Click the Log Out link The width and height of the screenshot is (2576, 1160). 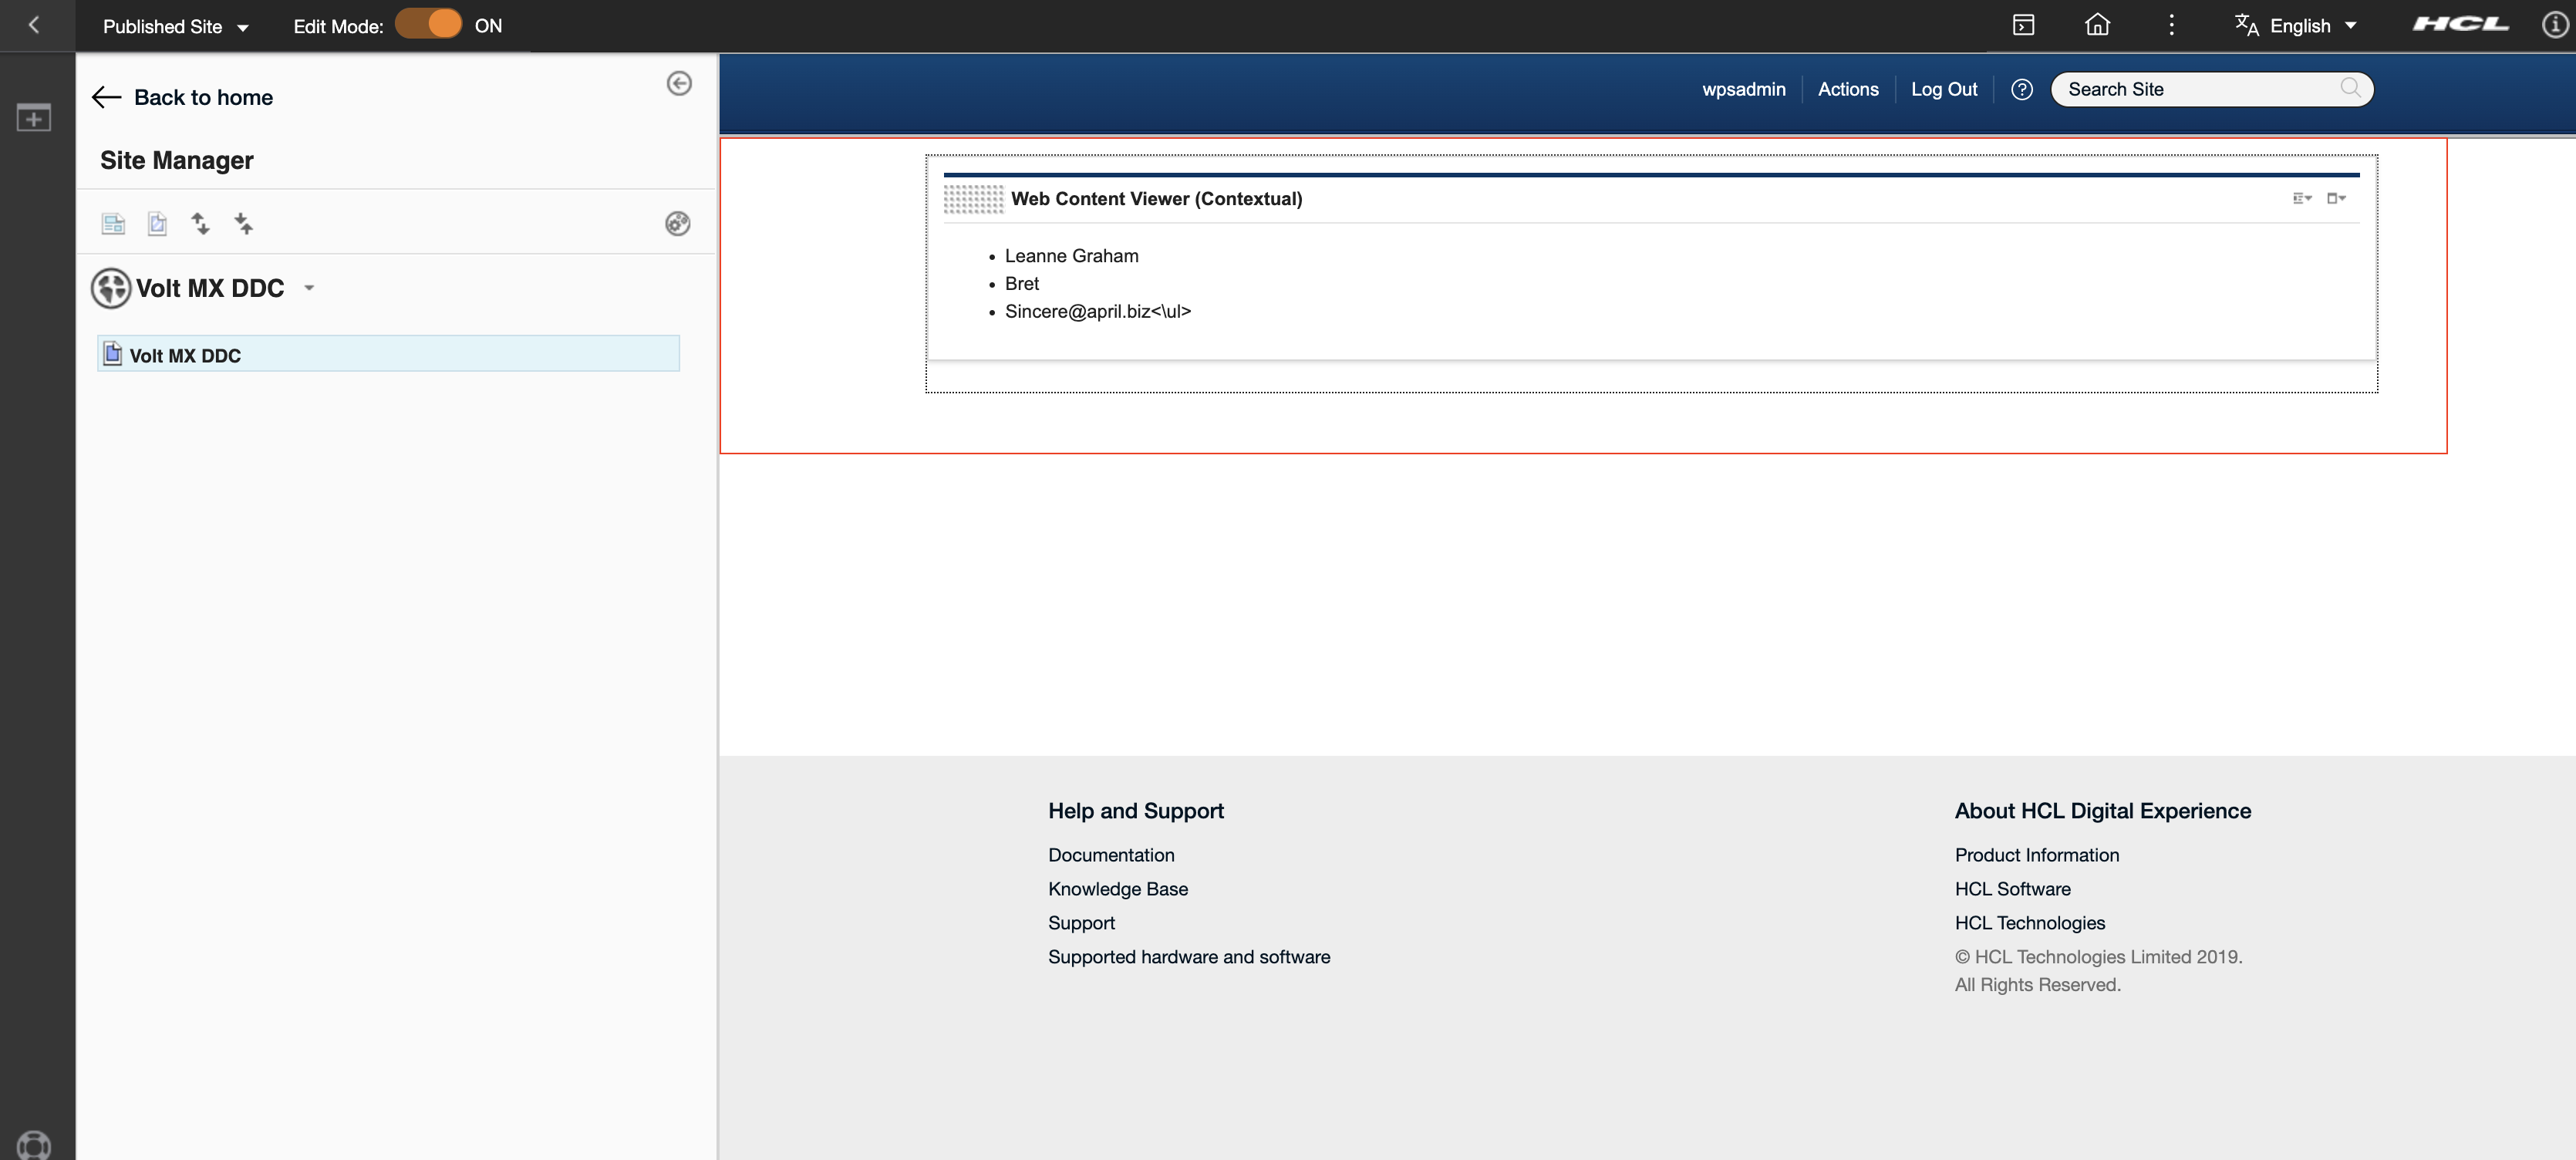click(x=1943, y=89)
